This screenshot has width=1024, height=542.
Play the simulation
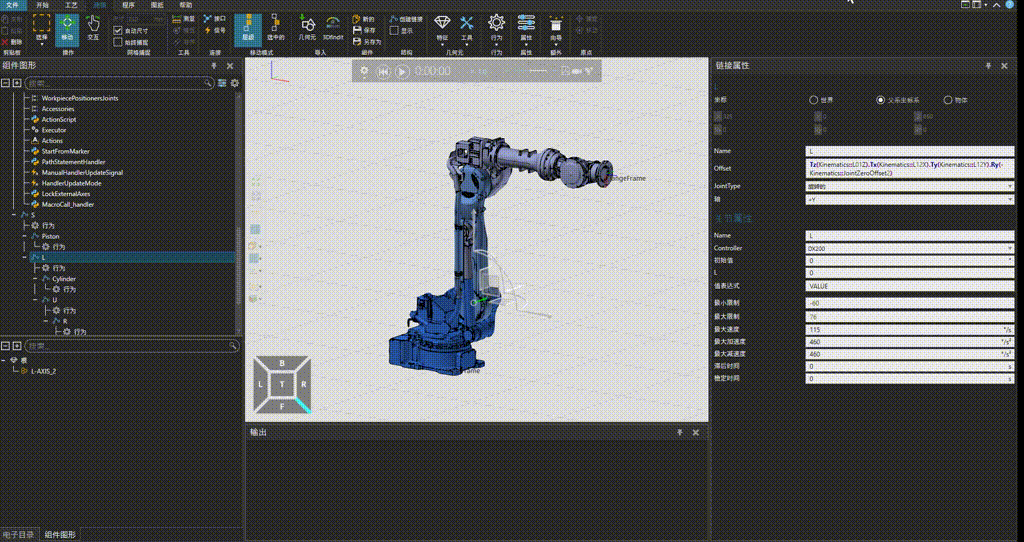tap(402, 71)
